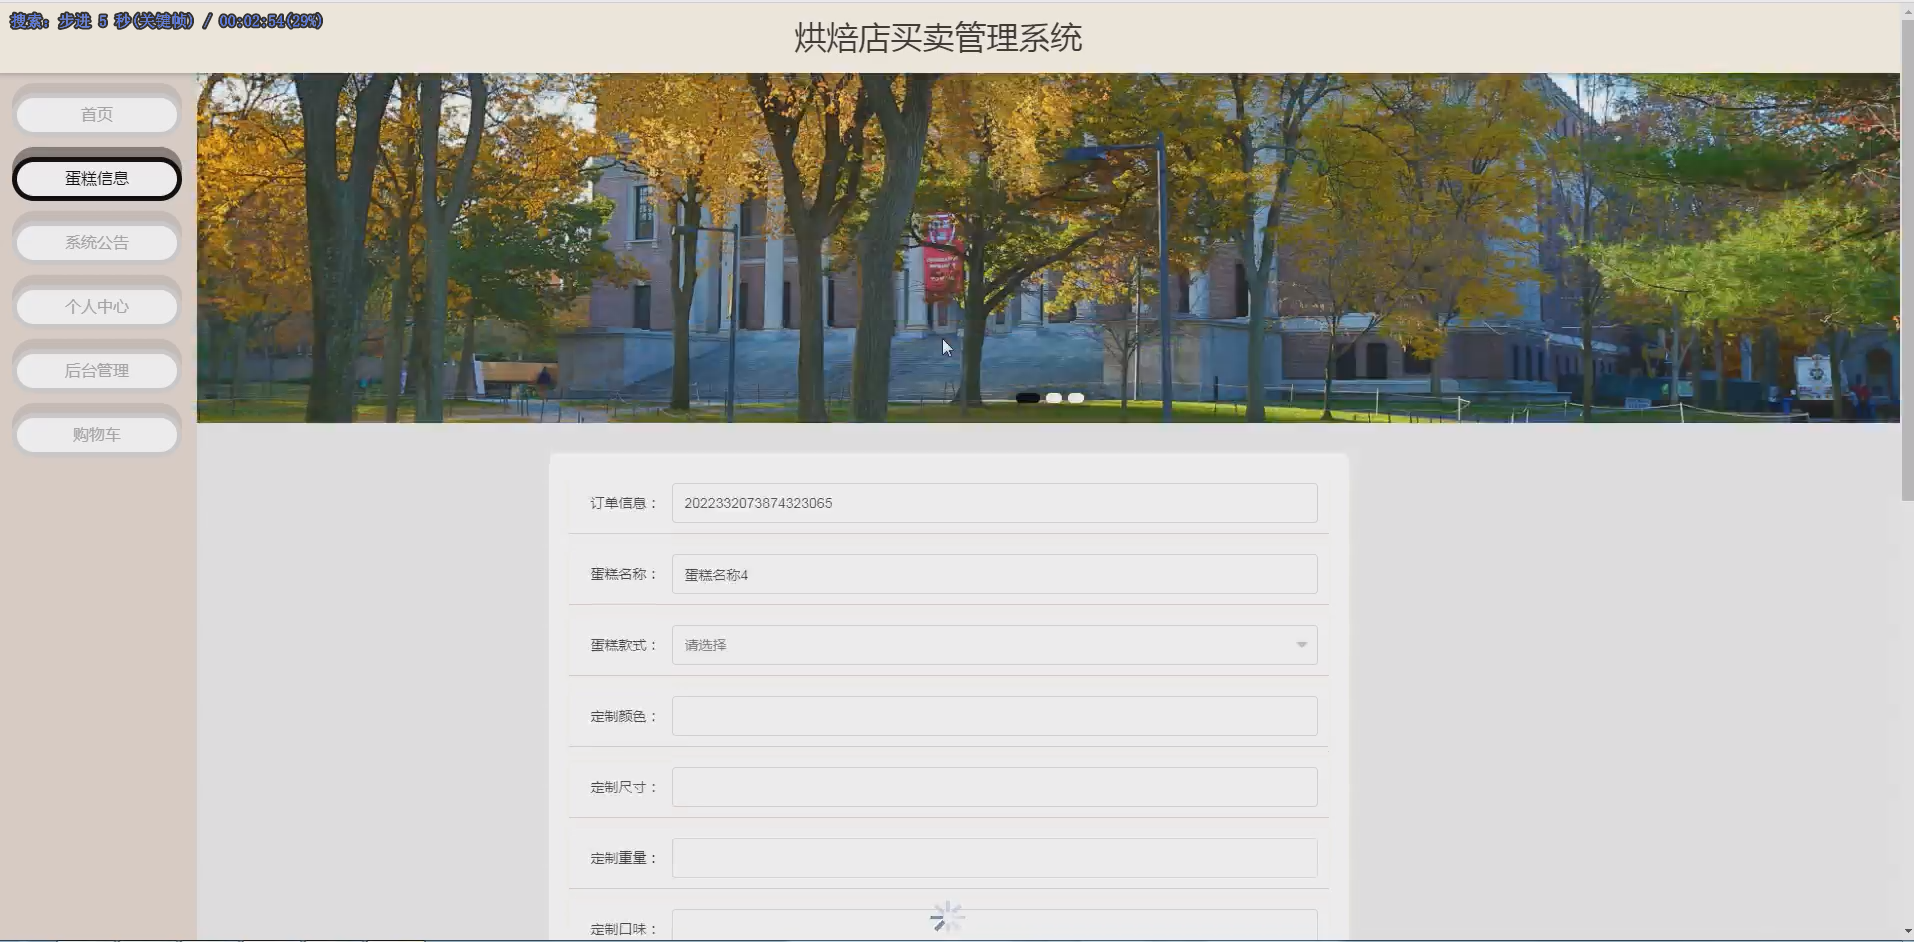
Task: Focus the 定制尺寸 input field
Action: [x=994, y=787]
